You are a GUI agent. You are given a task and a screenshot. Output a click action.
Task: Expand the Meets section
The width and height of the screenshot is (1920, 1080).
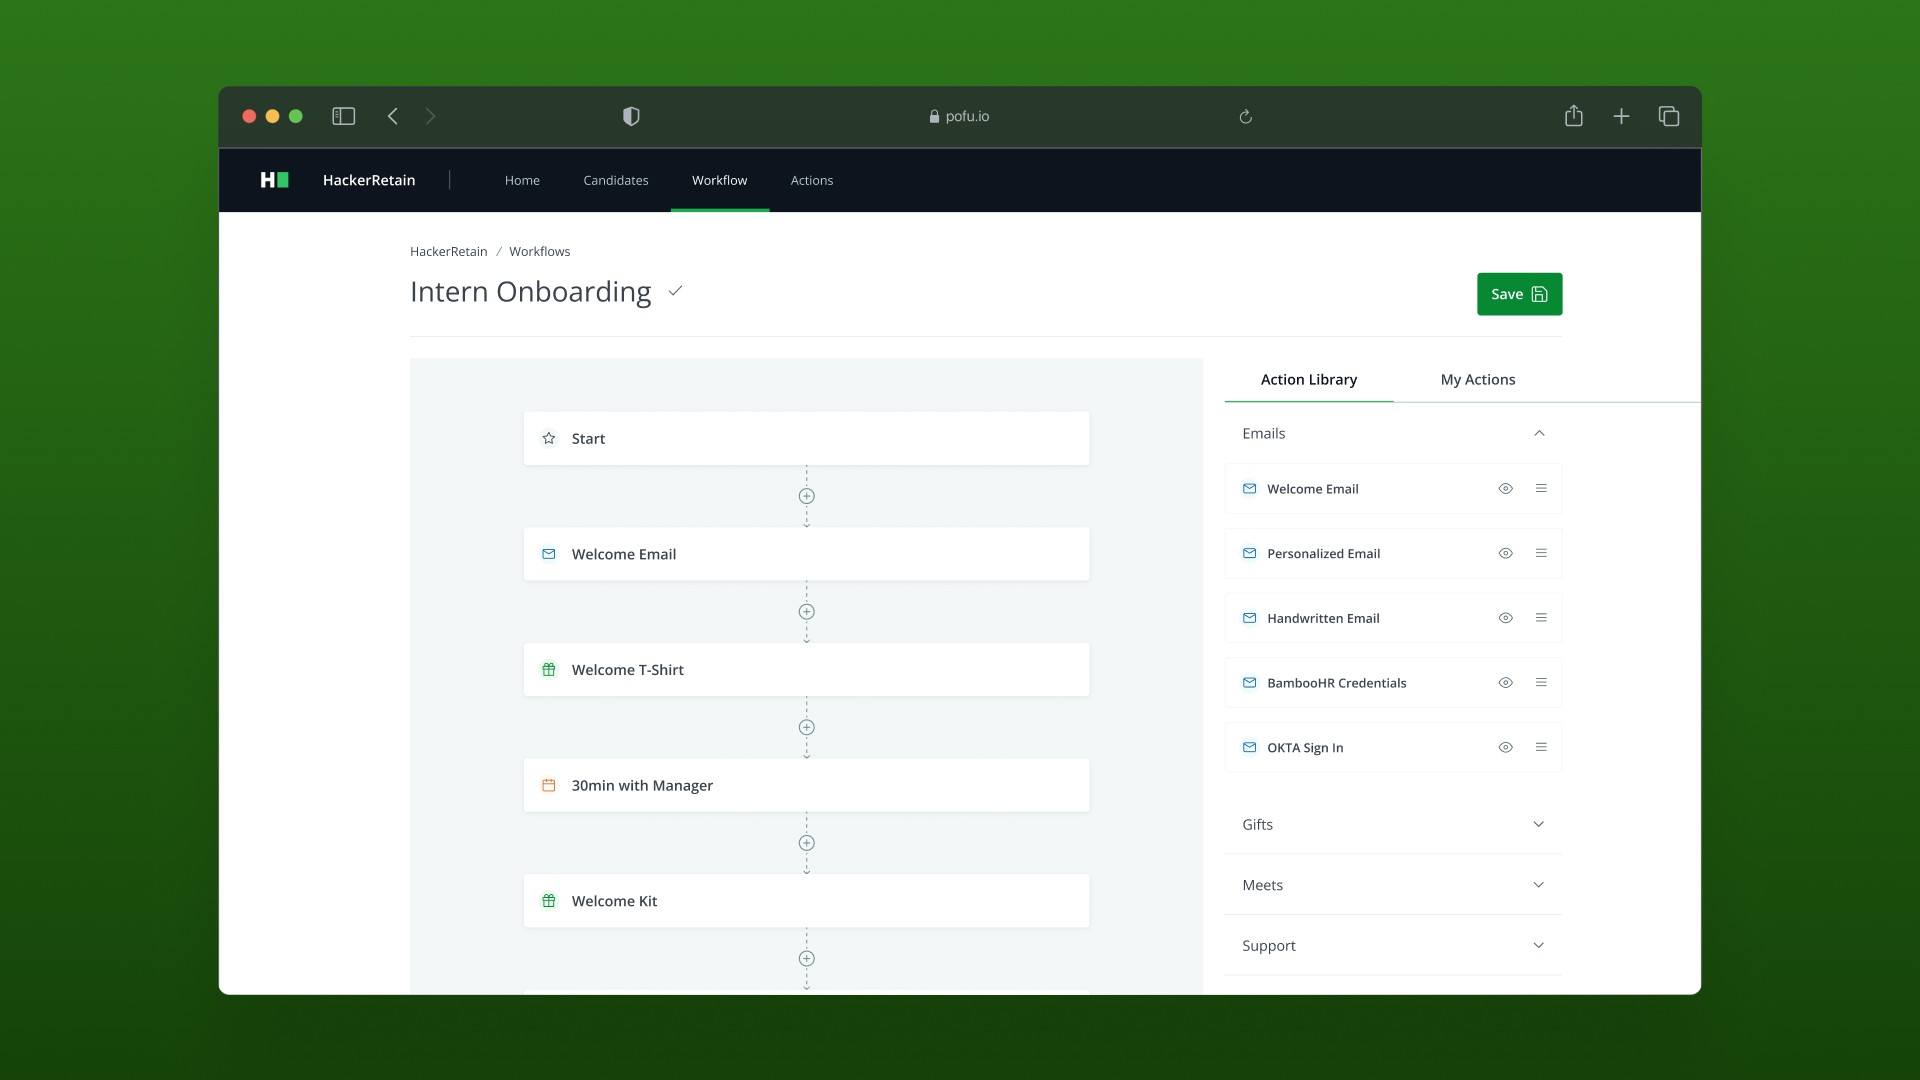click(x=1393, y=885)
